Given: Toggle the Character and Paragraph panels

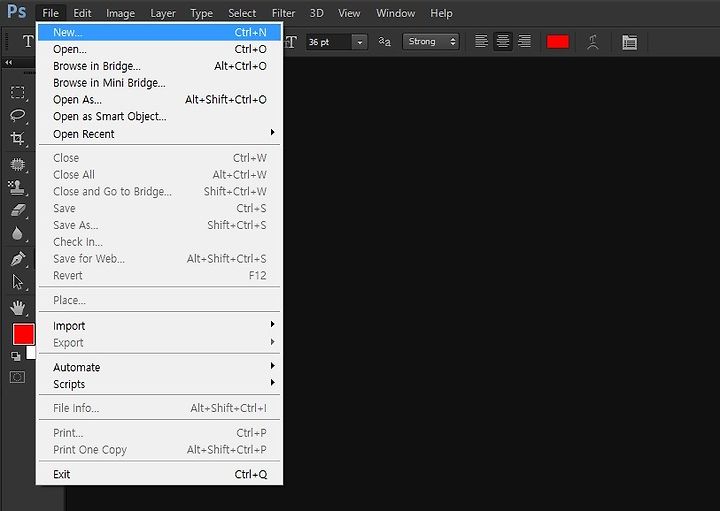Looking at the screenshot, I should [x=630, y=42].
